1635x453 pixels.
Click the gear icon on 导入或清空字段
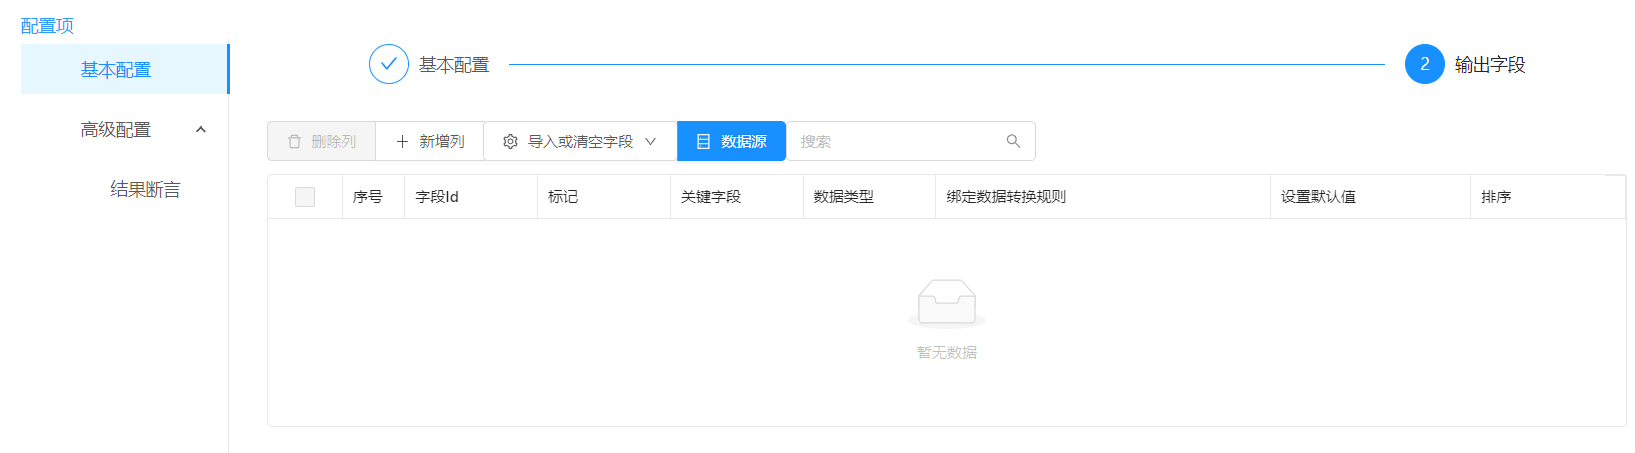[x=510, y=142]
